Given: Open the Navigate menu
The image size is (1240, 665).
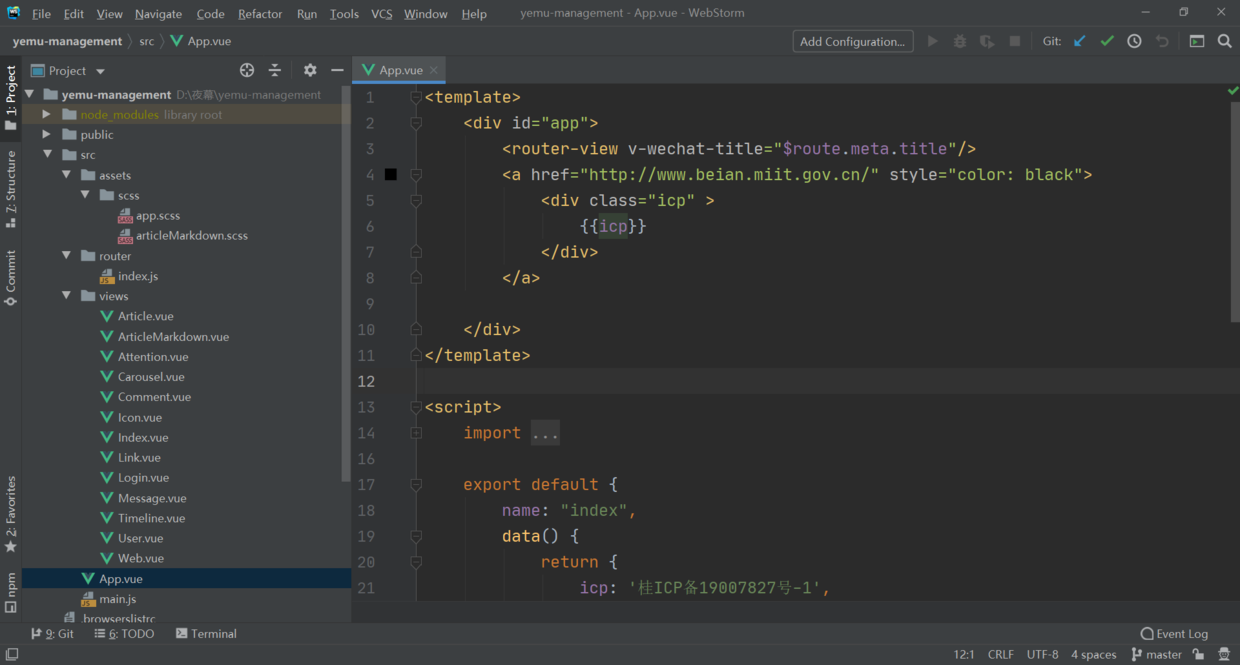Looking at the screenshot, I should tap(158, 14).
